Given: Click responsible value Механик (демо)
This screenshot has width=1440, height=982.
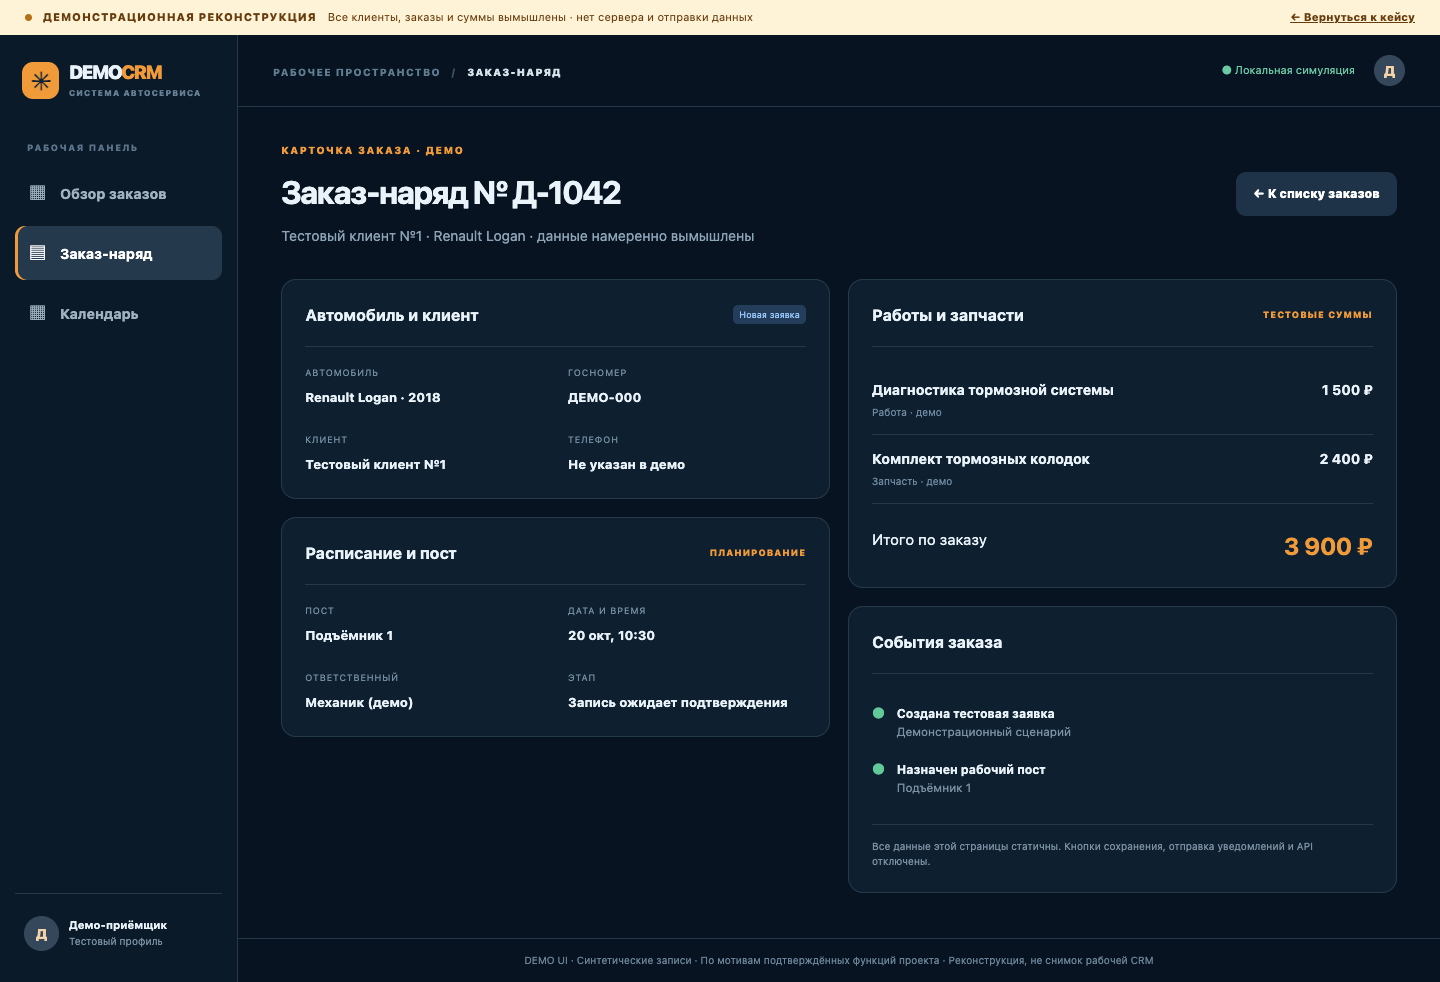Looking at the screenshot, I should point(359,703).
